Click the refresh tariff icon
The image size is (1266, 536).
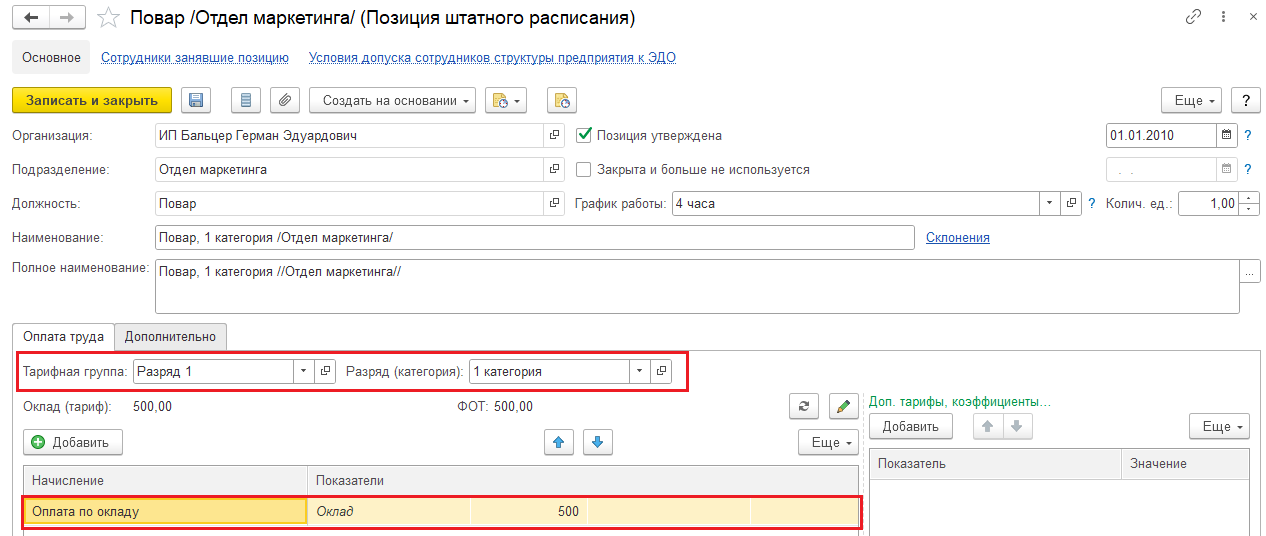803,406
